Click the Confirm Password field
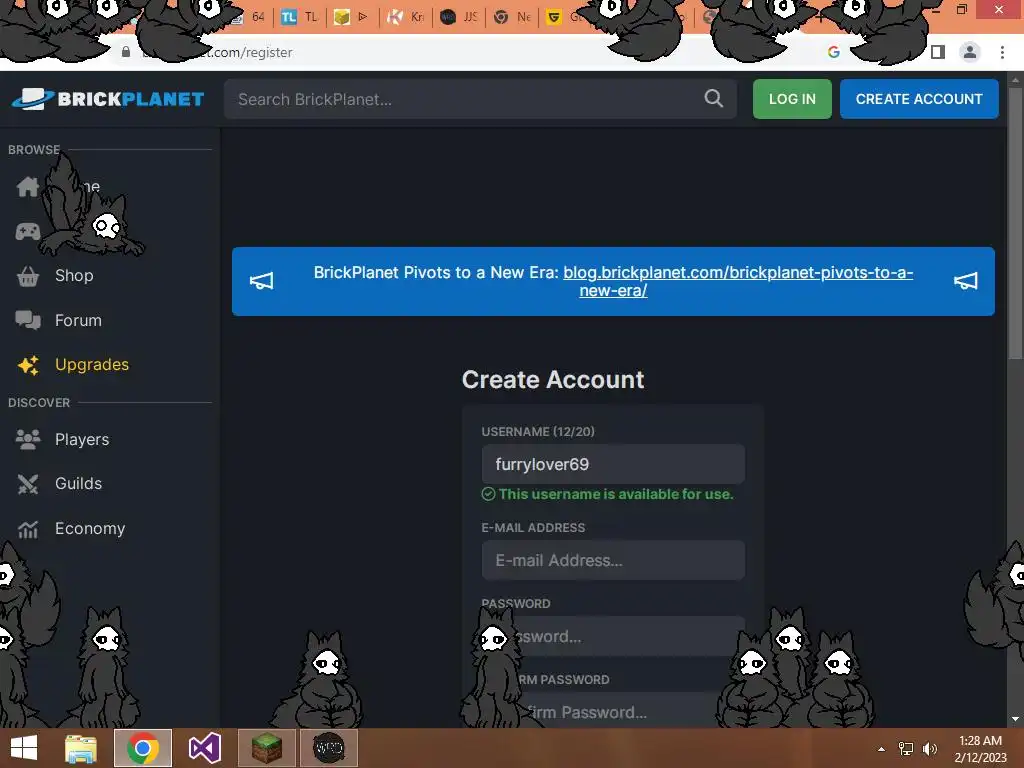The width and height of the screenshot is (1024, 768). coord(613,711)
